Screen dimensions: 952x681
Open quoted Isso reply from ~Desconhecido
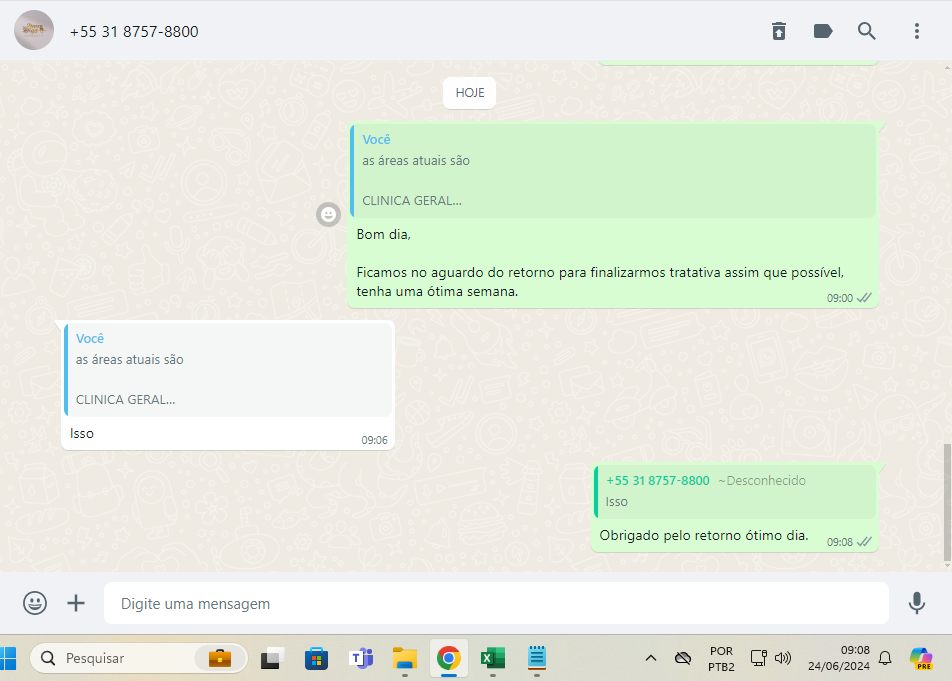click(735, 492)
